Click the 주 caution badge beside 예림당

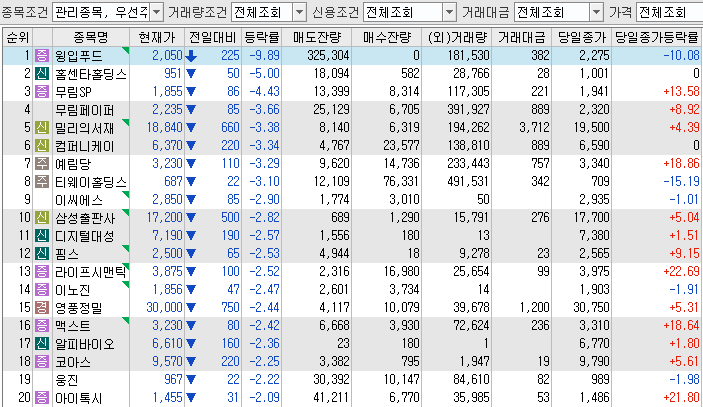tap(42, 164)
